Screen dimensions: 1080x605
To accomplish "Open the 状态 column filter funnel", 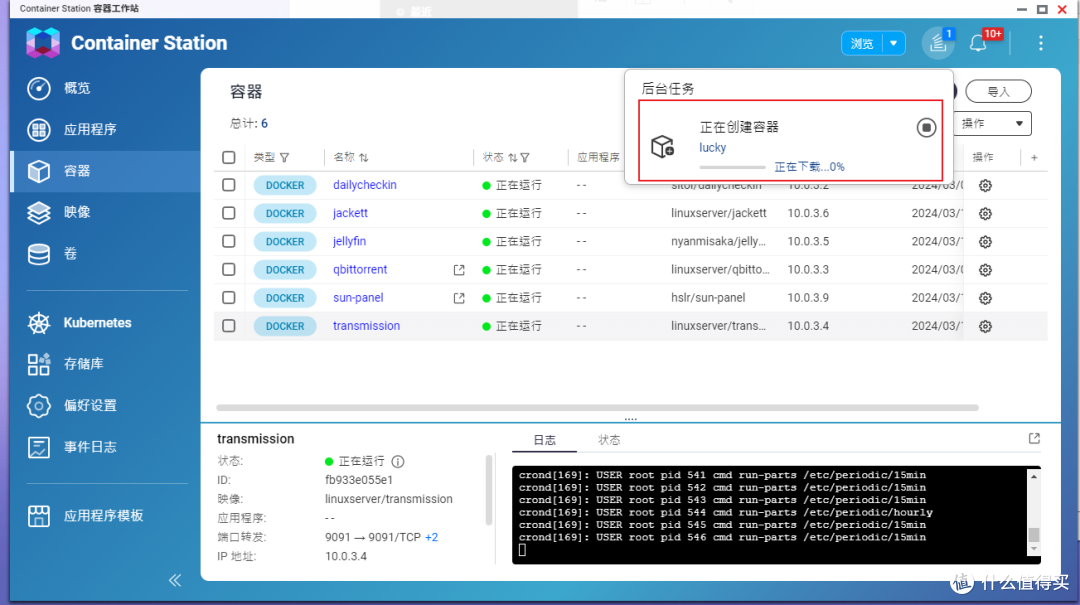I will (x=525, y=158).
